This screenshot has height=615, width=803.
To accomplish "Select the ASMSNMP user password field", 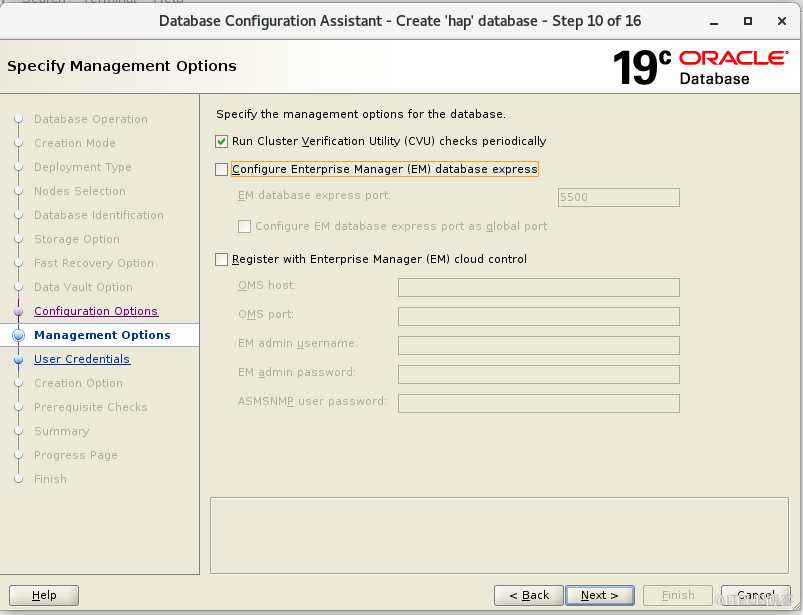I will 539,403.
